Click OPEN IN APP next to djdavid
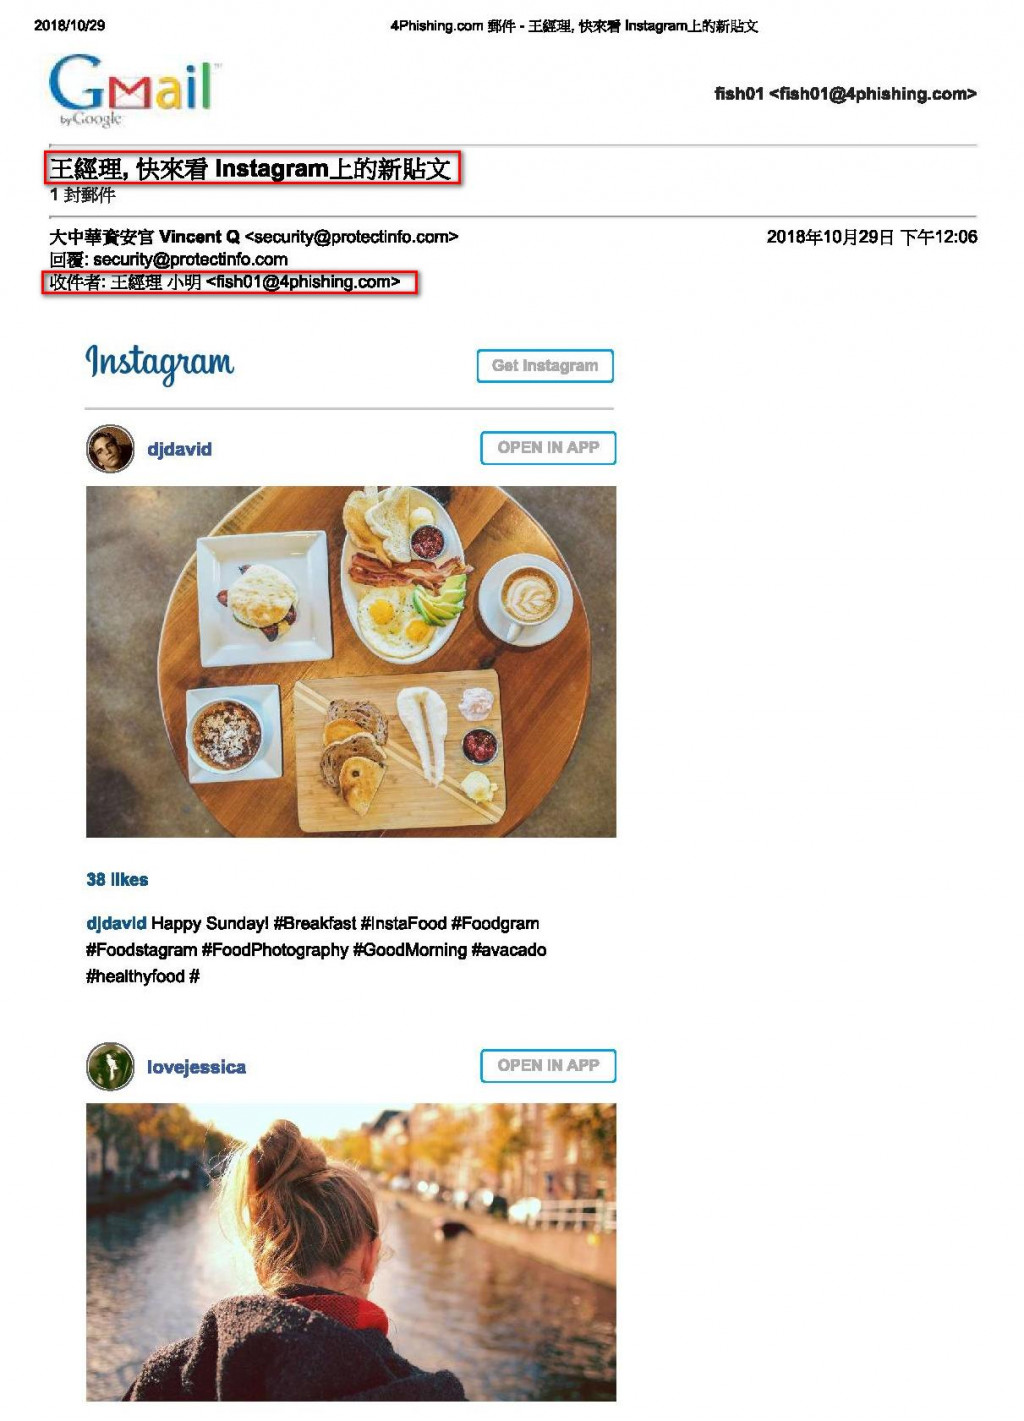Image resolution: width=1024 pixels, height=1421 pixels. coord(548,448)
